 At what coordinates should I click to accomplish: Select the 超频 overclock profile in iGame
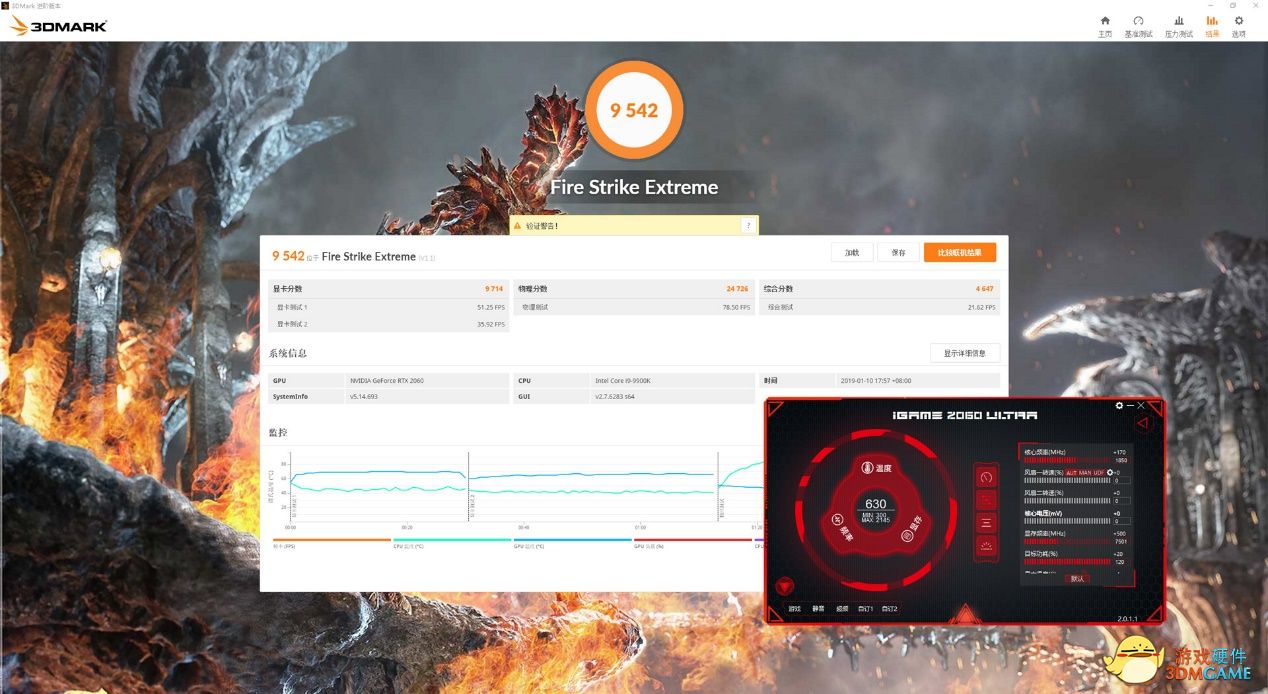[842, 608]
